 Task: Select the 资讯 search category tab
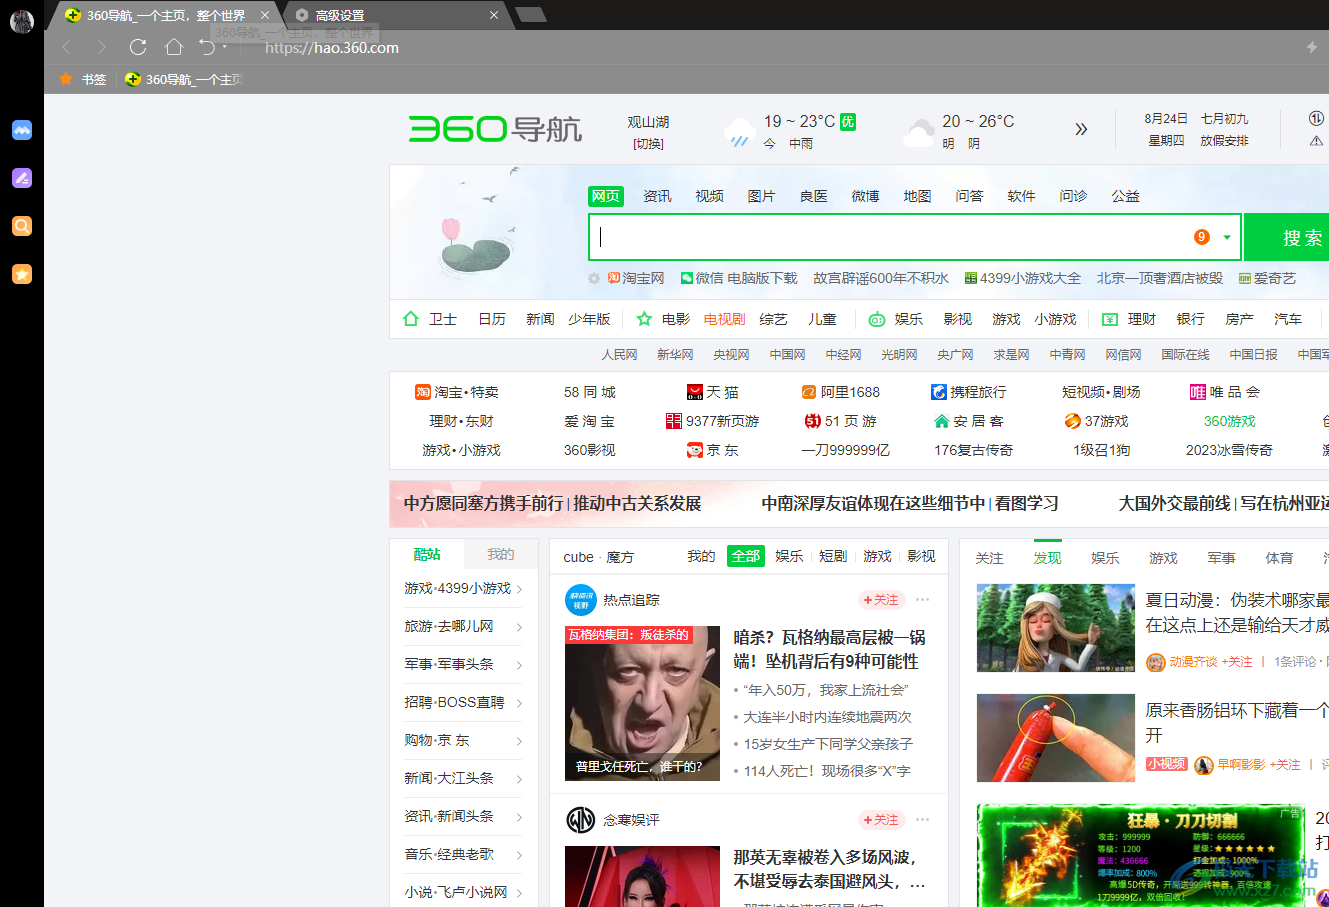[657, 196]
